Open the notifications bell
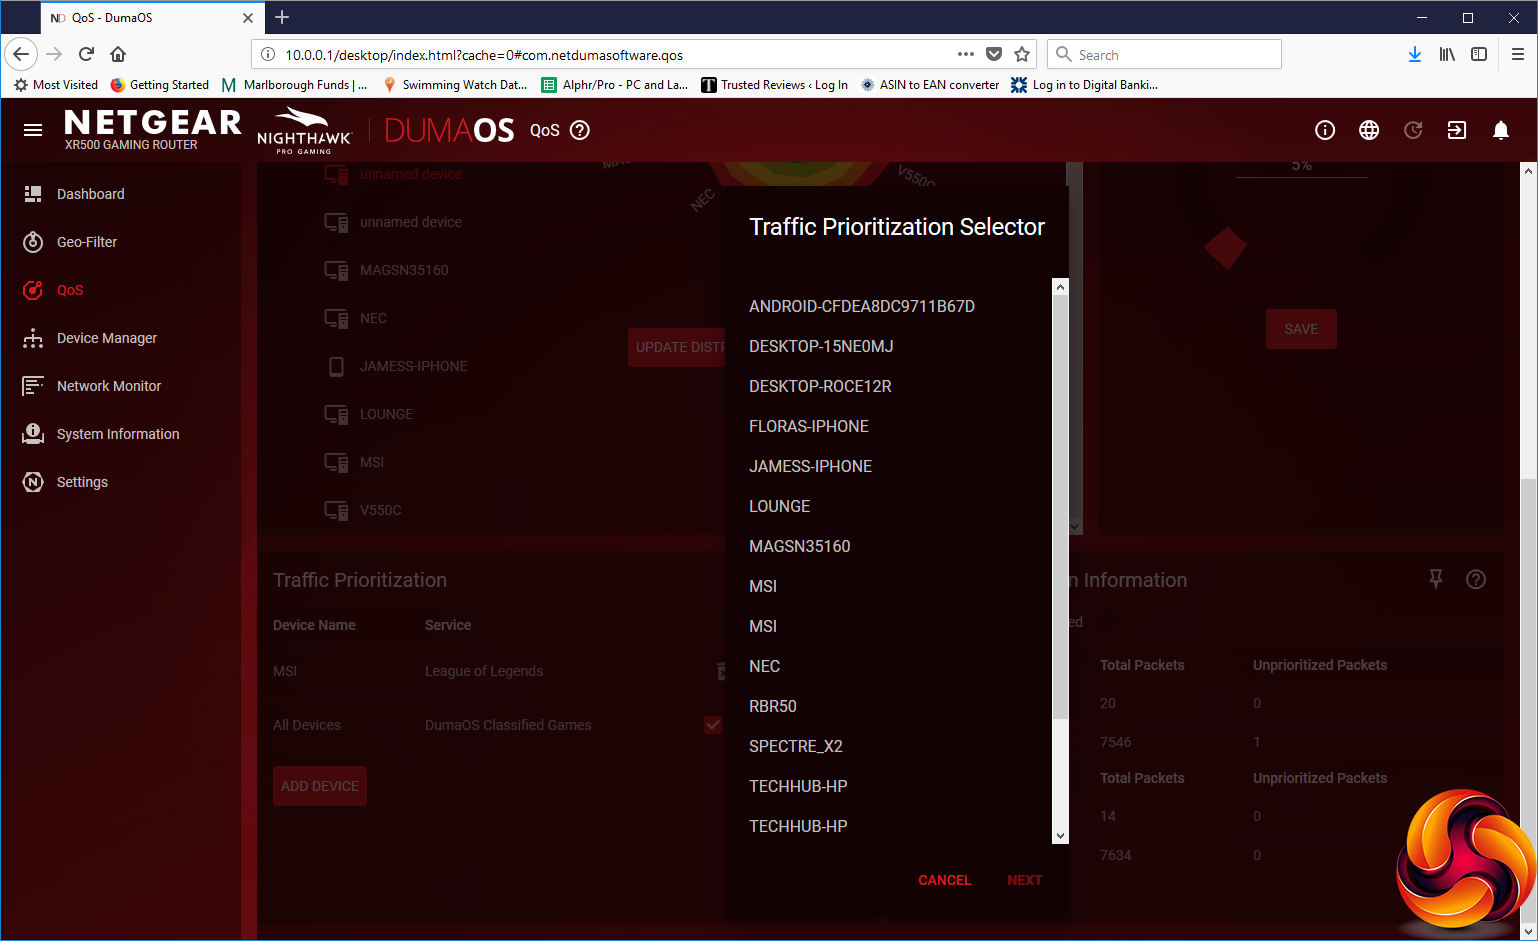Screen dimensions: 1538x941 tap(1501, 130)
